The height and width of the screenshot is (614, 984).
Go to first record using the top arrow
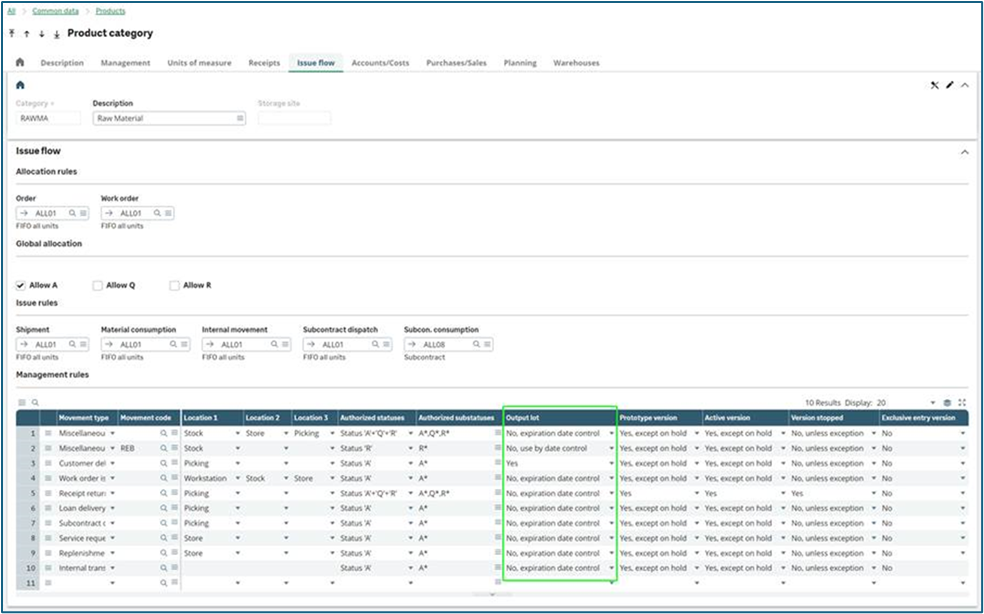[x=13, y=34]
